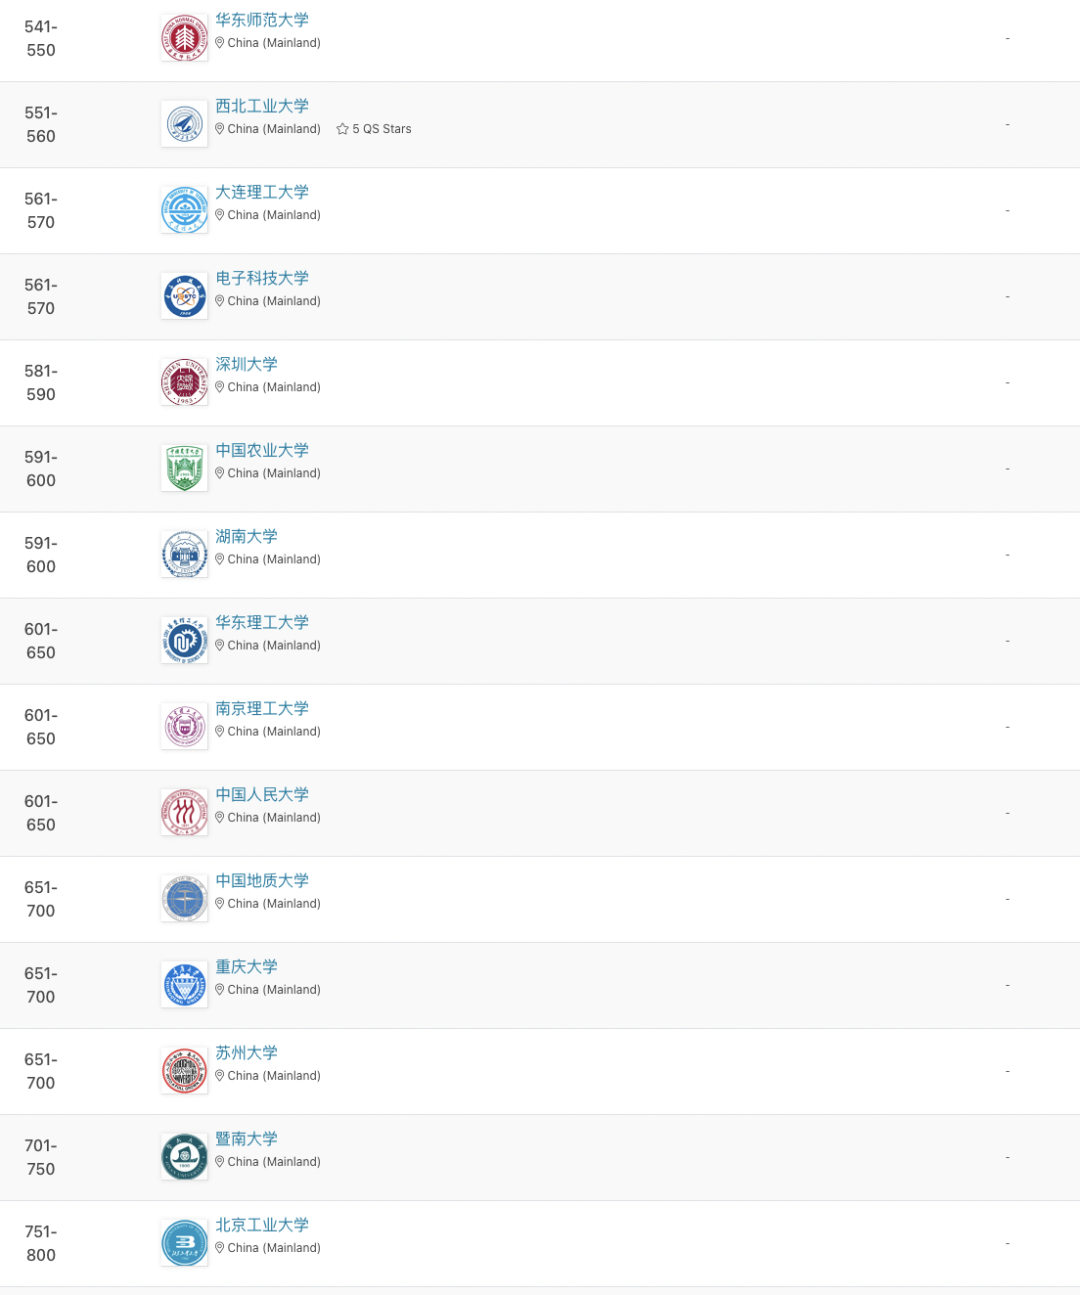Open the 西北工业大学 name link
The width and height of the screenshot is (1080, 1295).
pos(262,106)
